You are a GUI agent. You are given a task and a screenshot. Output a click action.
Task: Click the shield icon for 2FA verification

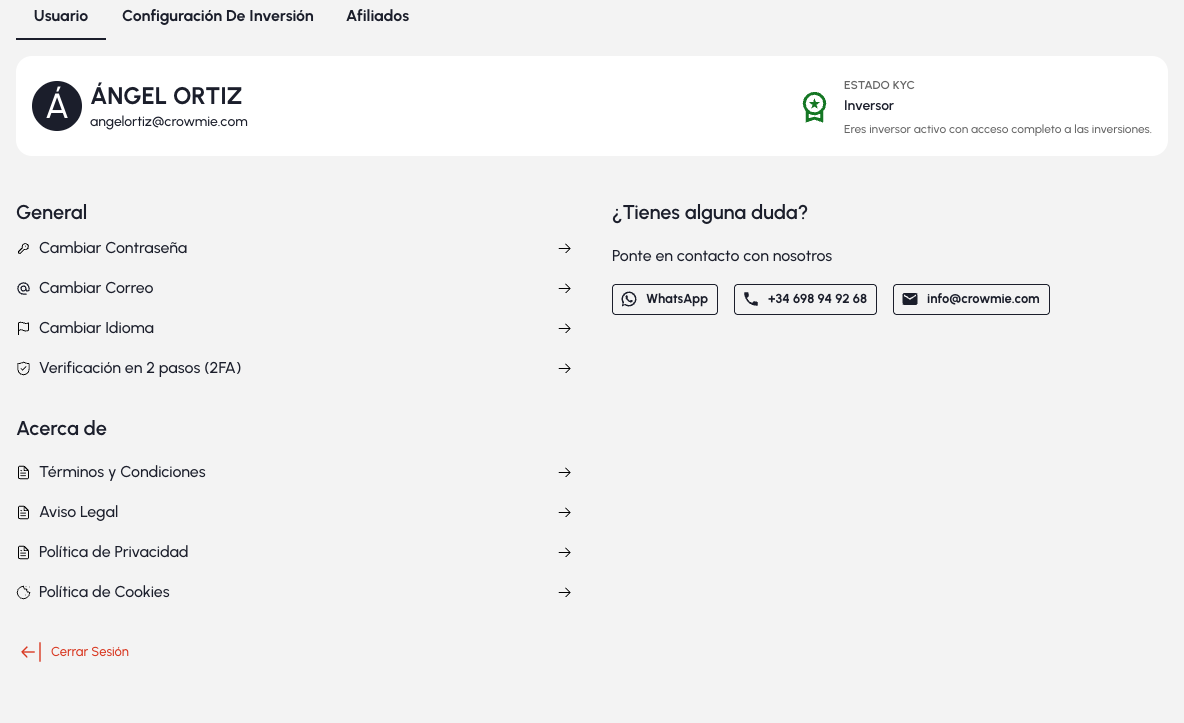(x=23, y=368)
